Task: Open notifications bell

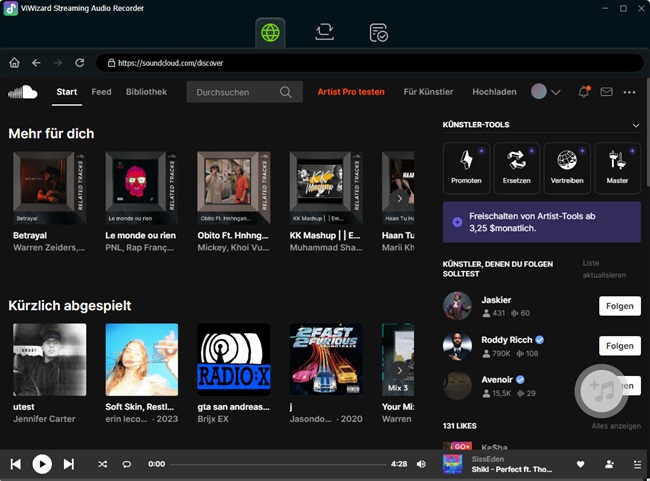Action: 584,92
